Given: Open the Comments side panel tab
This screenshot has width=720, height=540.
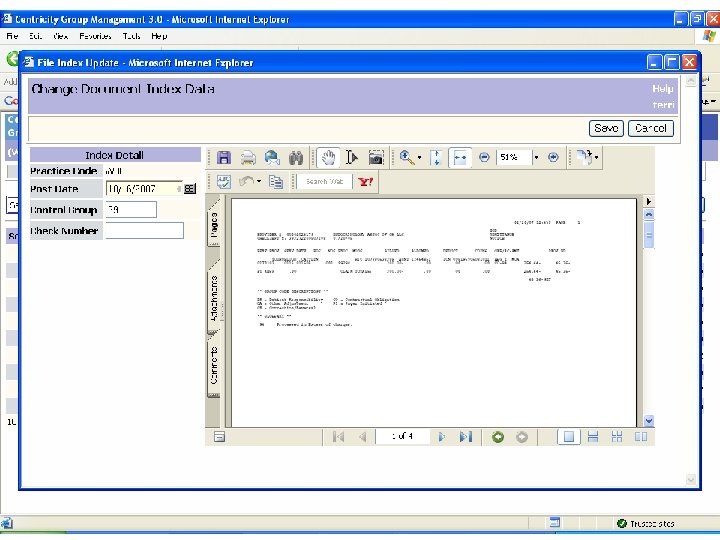Looking at the screenshot, I should click(214, 366).
